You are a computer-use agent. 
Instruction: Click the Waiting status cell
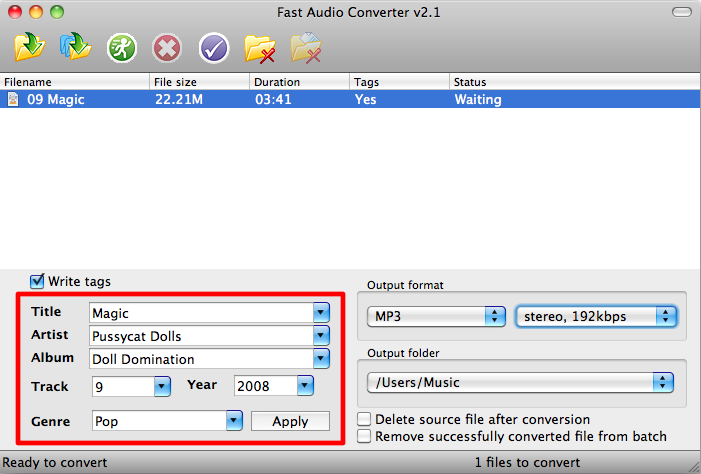[x=478, y=99]
